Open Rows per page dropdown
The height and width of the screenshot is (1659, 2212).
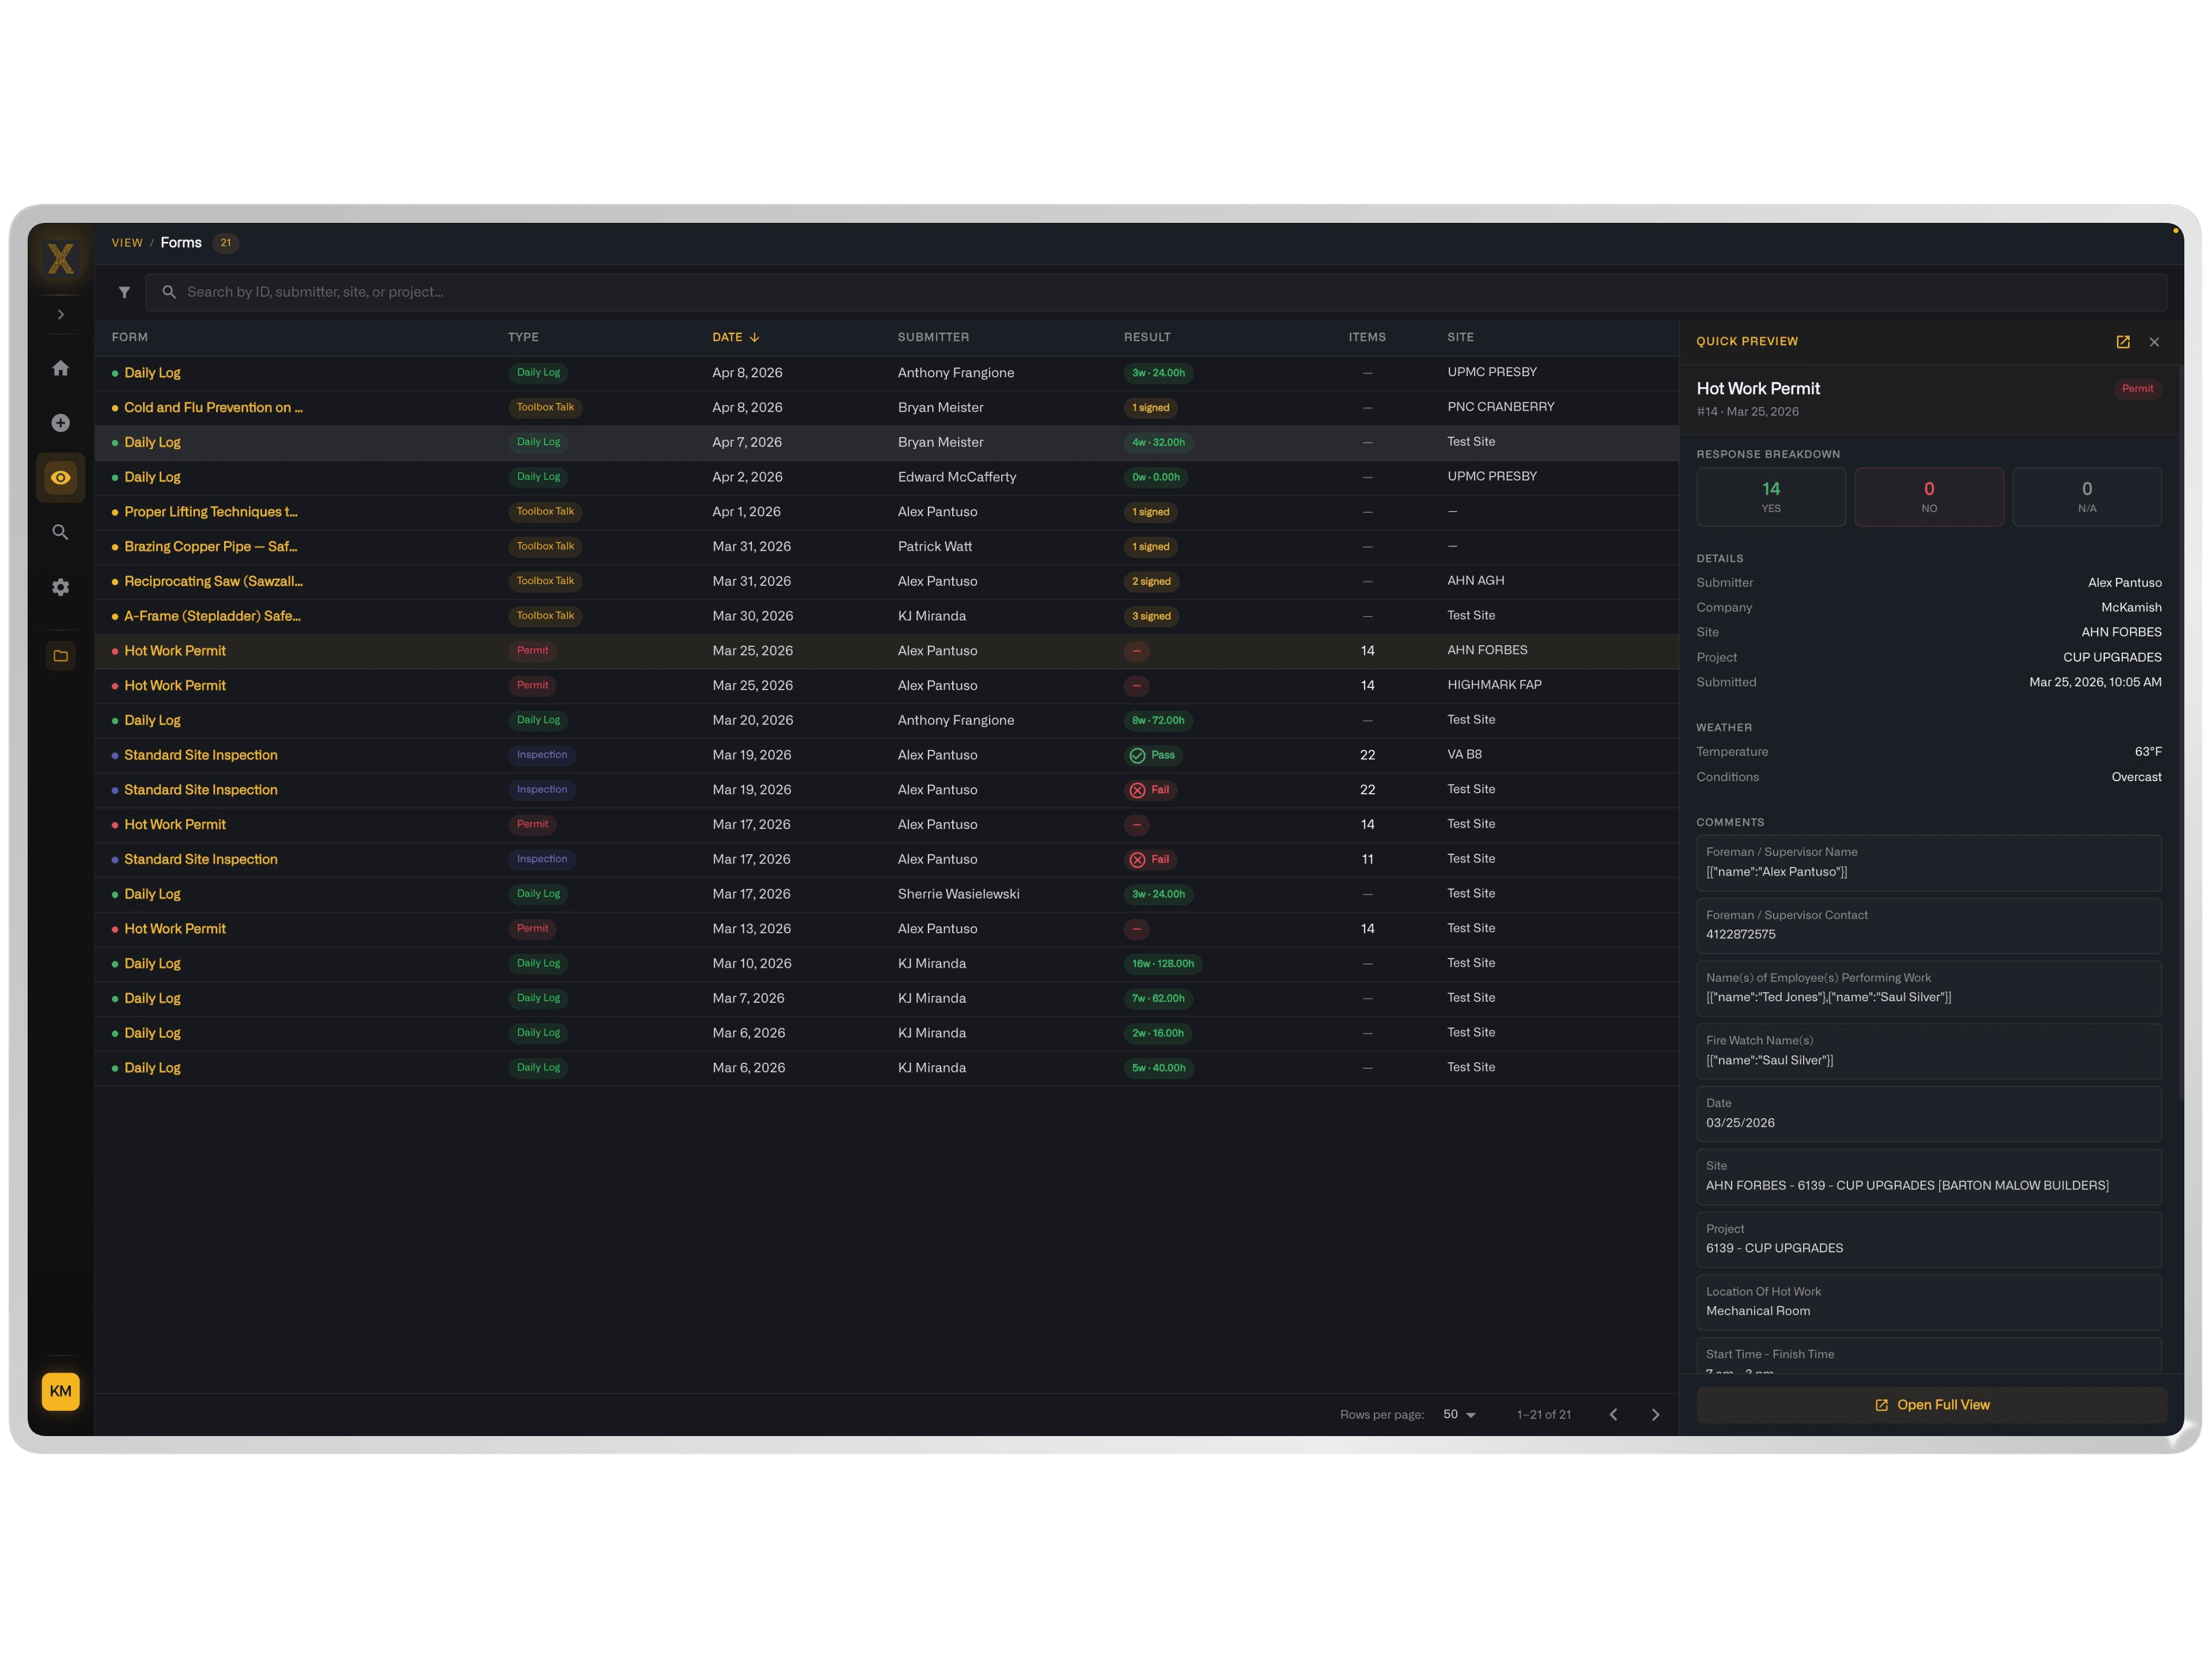click(x=1459, y=1415)
